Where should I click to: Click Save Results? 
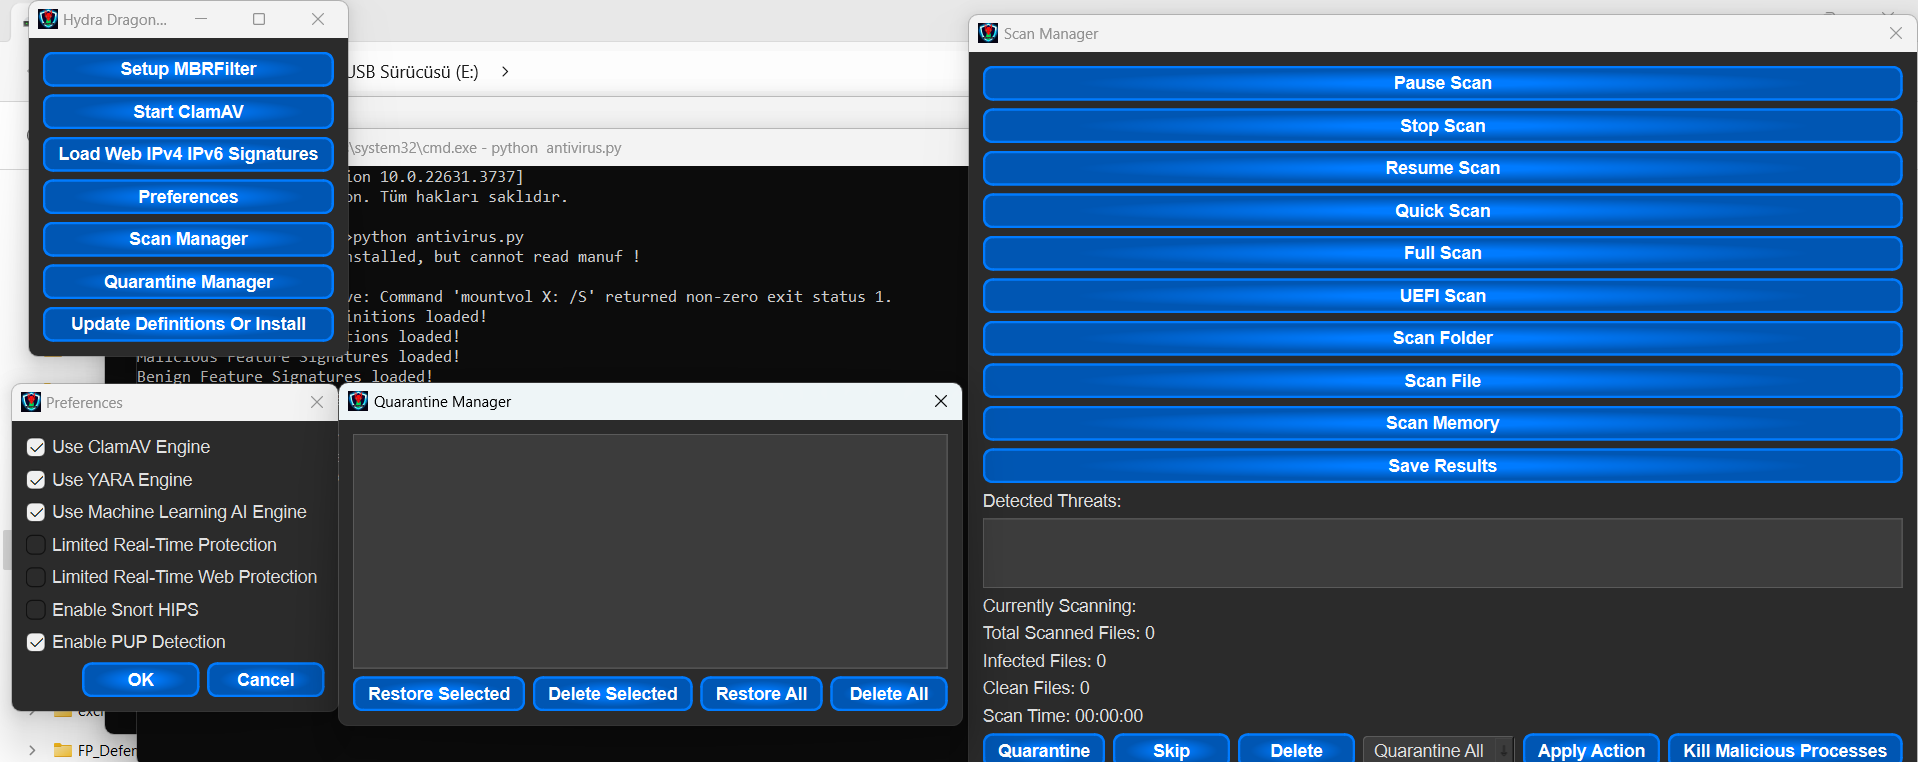(1442, 466)
